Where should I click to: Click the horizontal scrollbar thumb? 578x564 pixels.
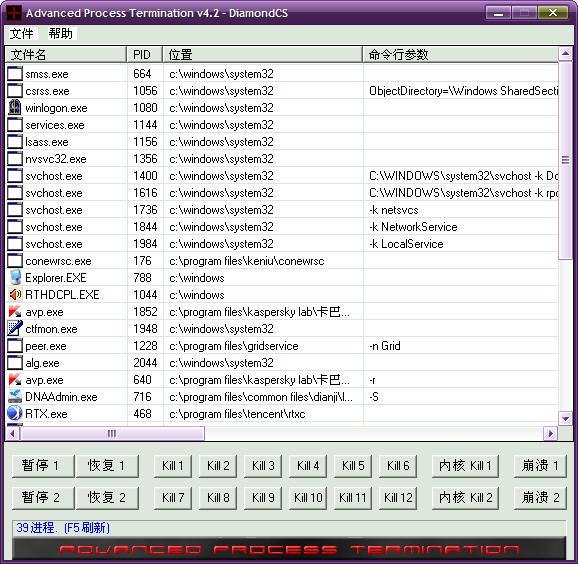click(112, 434)
